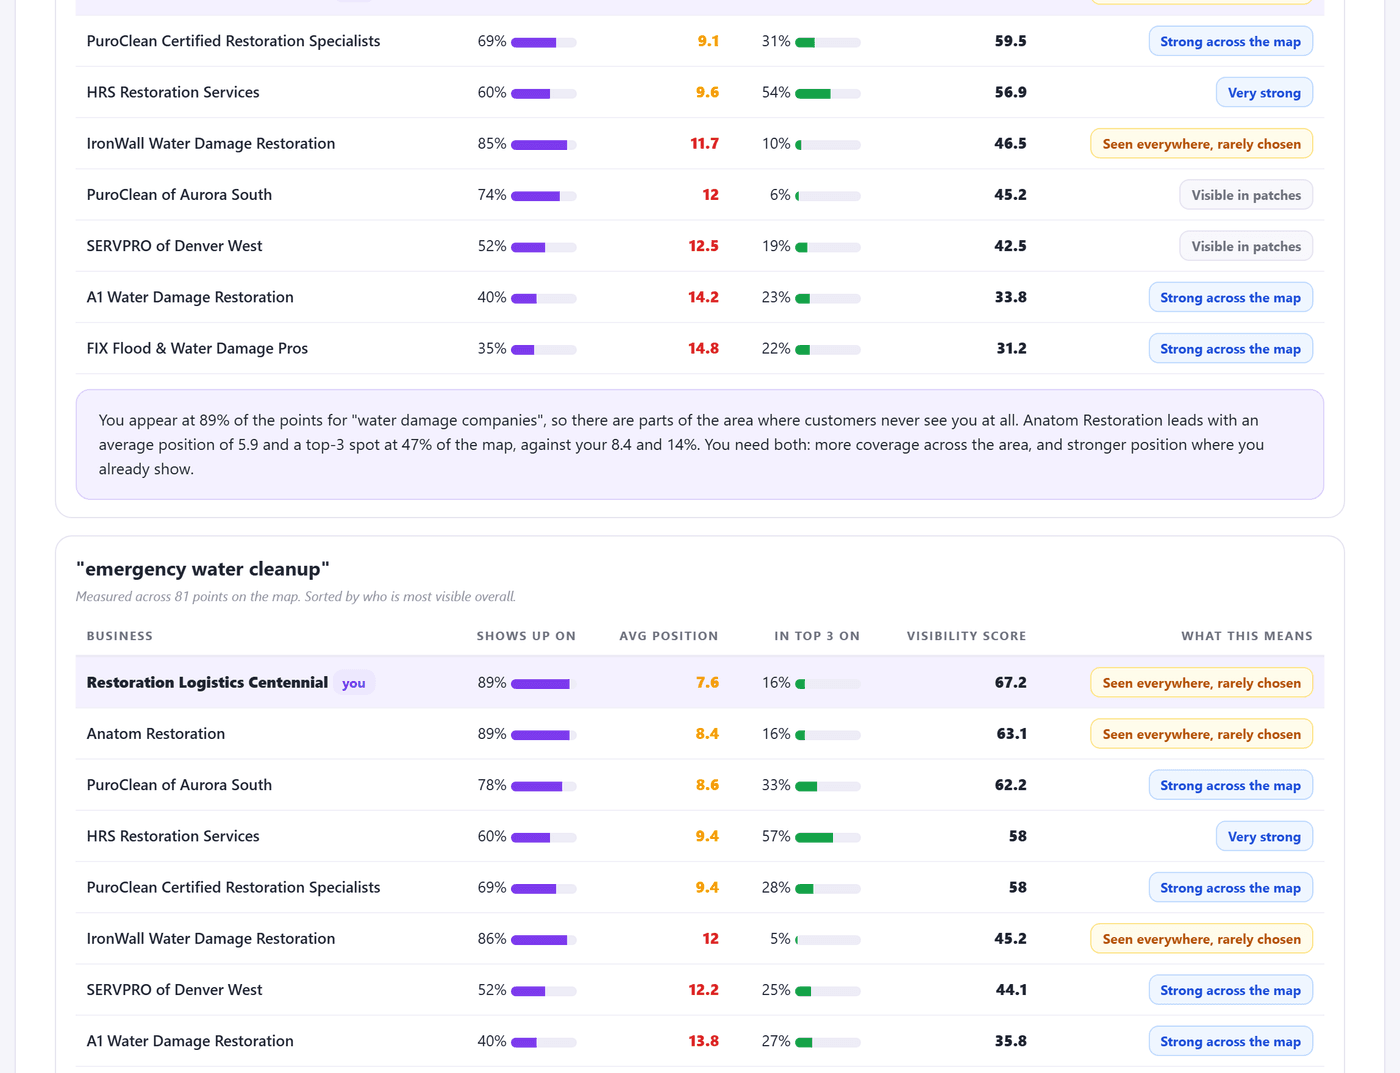
Task: Click the WHAT THIS MEANS column header
Action: point(1247,636)
